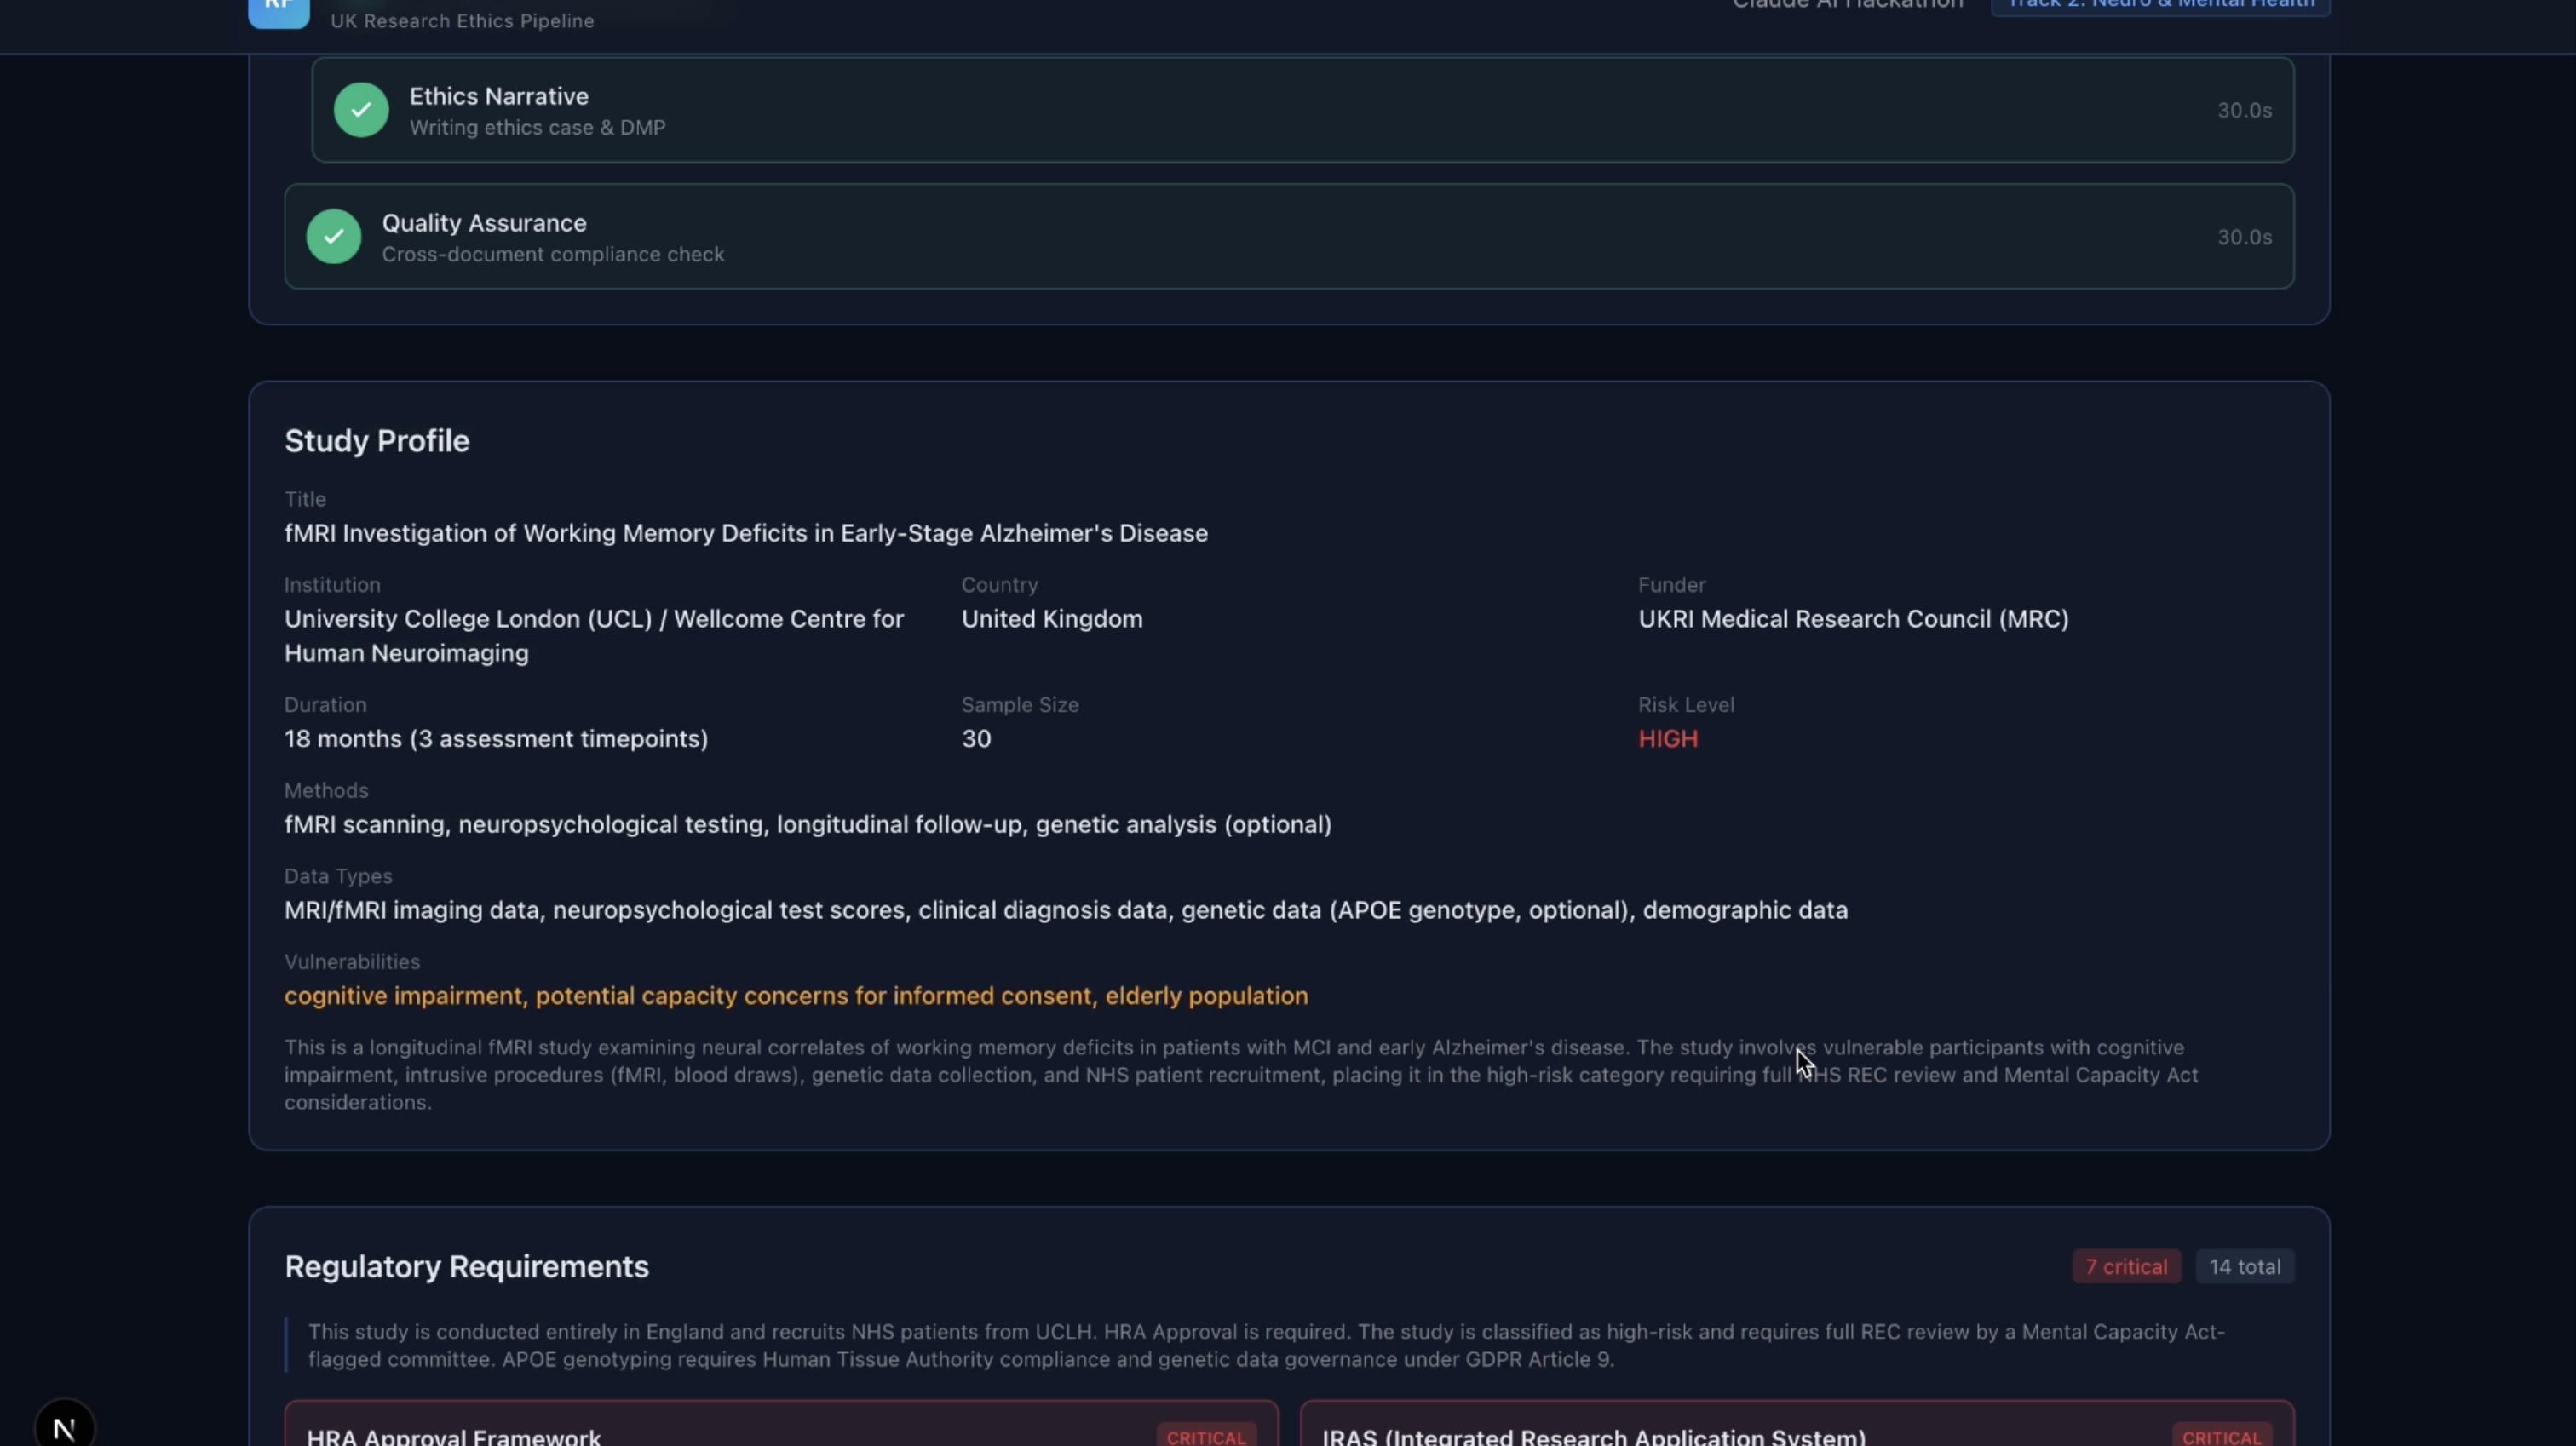Click the UK Research Ethics Pipeline subtitle

(462, 21)
